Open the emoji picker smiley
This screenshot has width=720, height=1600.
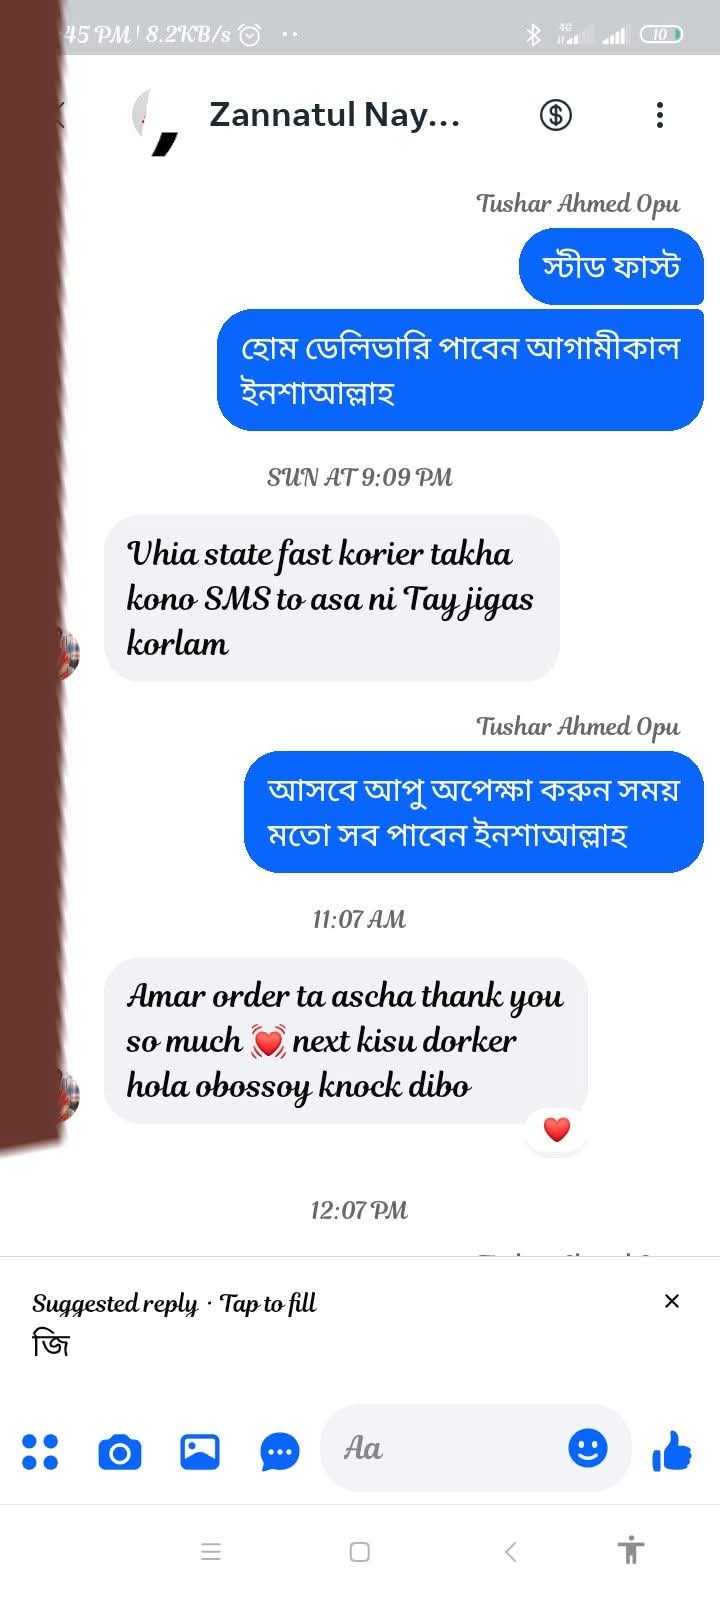tap(588, 1447)
